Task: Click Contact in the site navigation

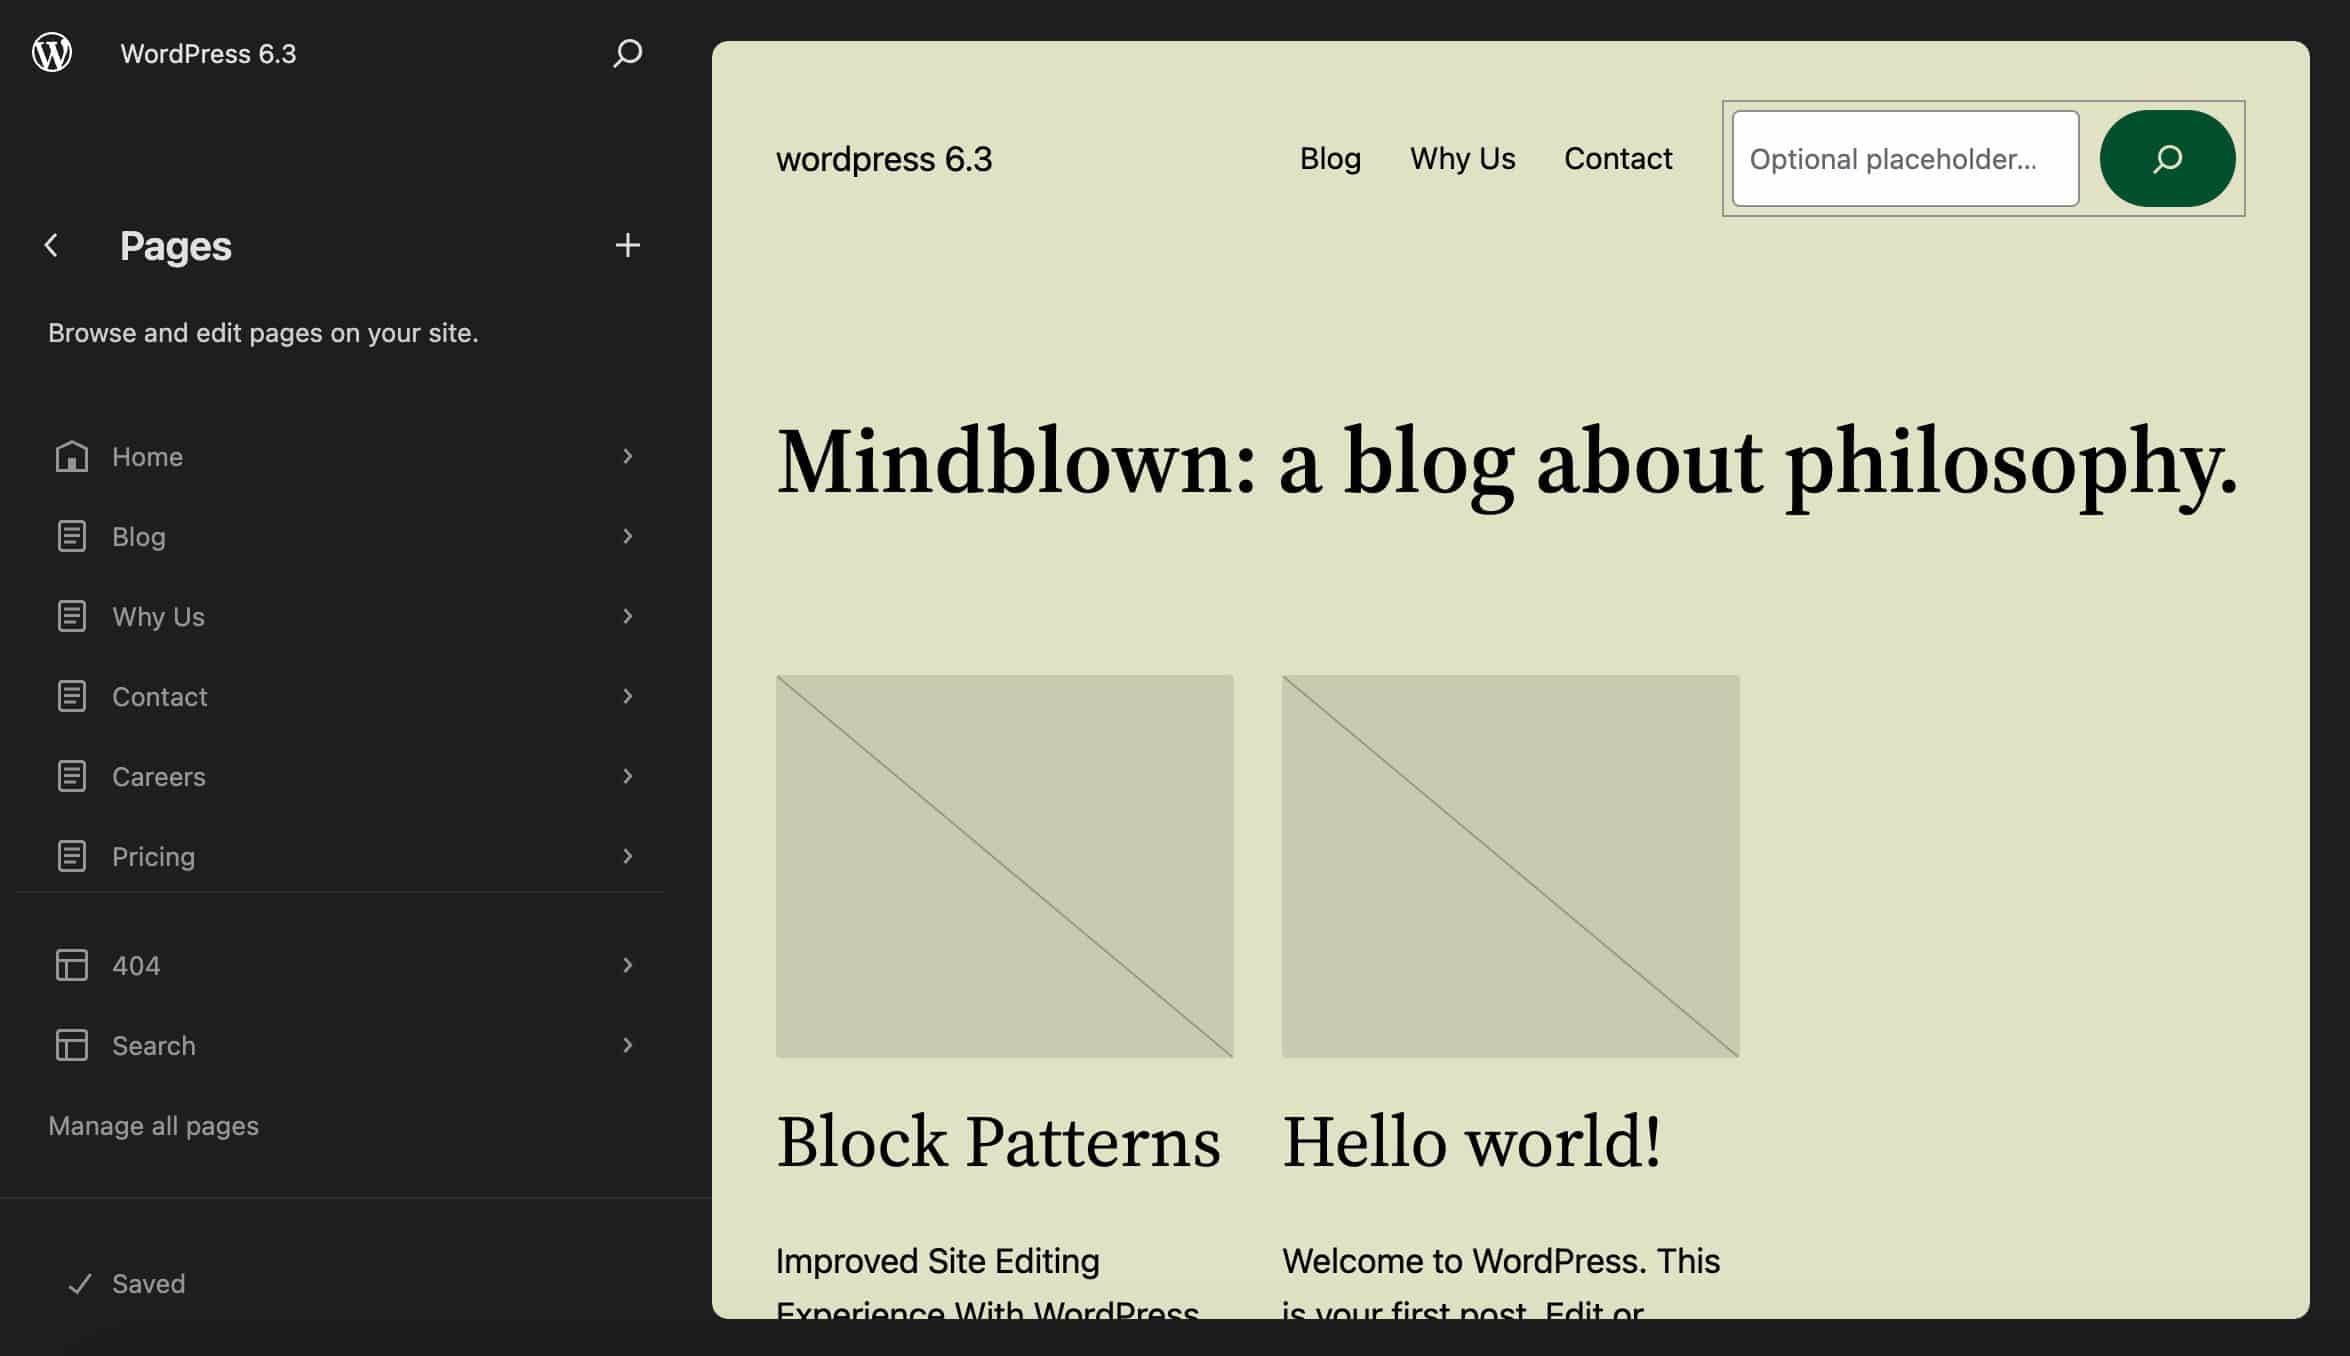Action: 1617,158
